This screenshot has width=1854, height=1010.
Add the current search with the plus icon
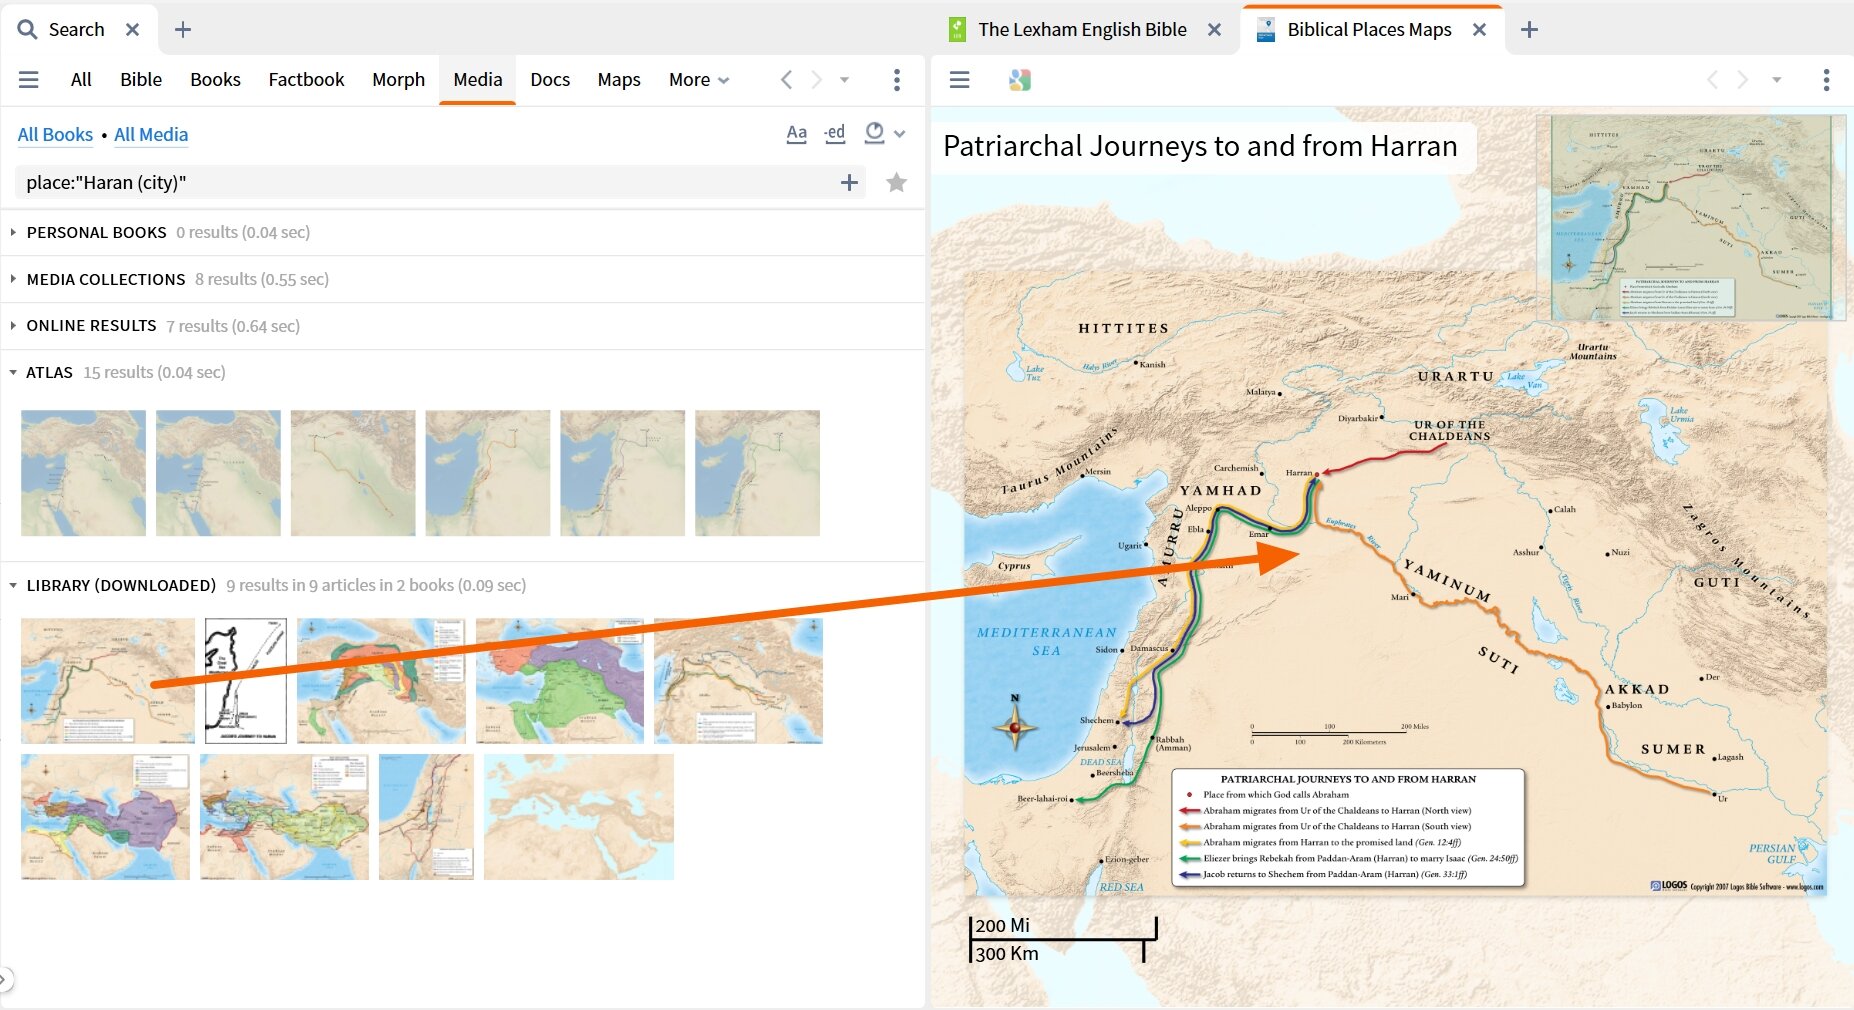click(x=849, y=182)
